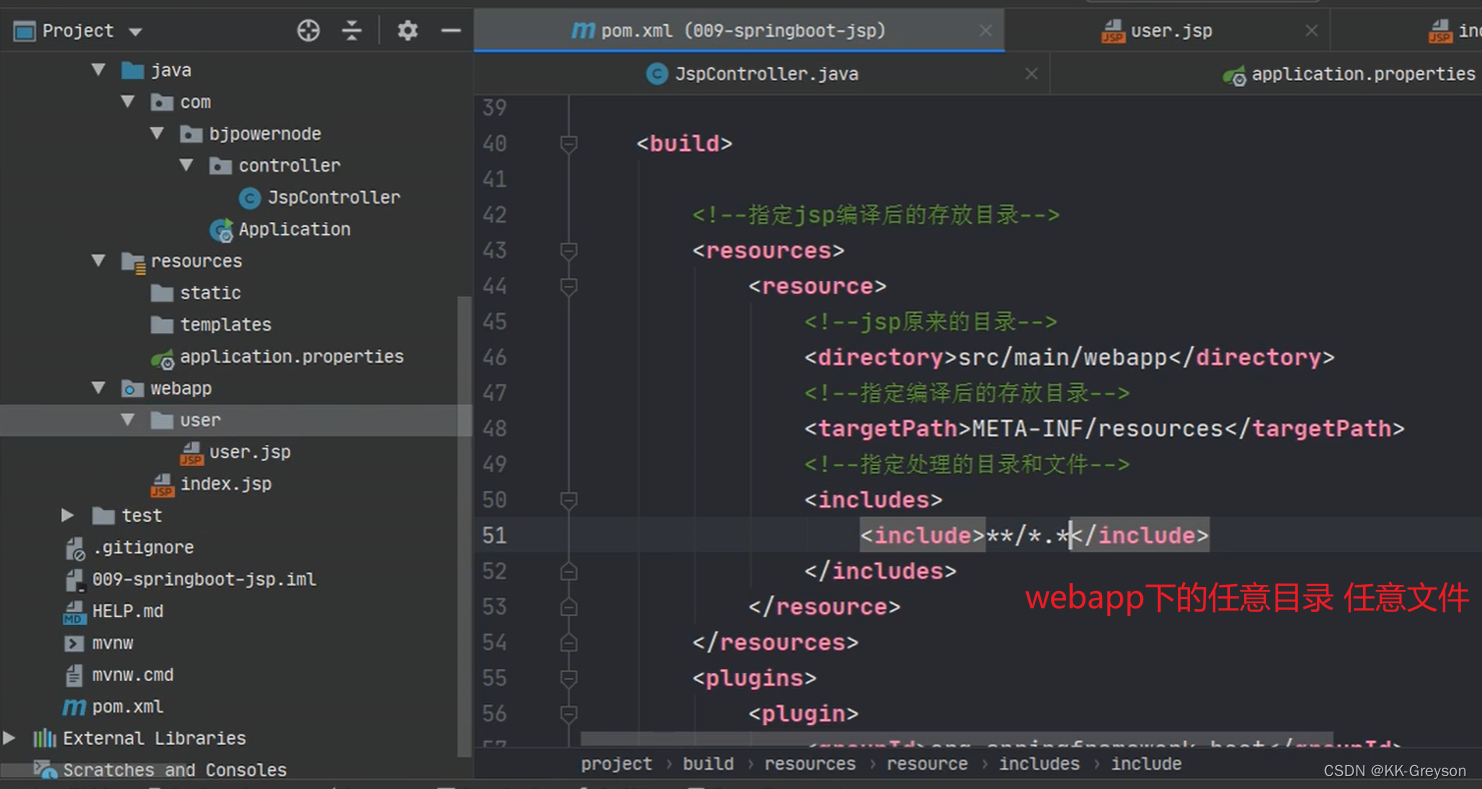Screen dimensions: 1482x789
Task: Click breadcrumb 'resource'
Action: click(x=927, y=764)
